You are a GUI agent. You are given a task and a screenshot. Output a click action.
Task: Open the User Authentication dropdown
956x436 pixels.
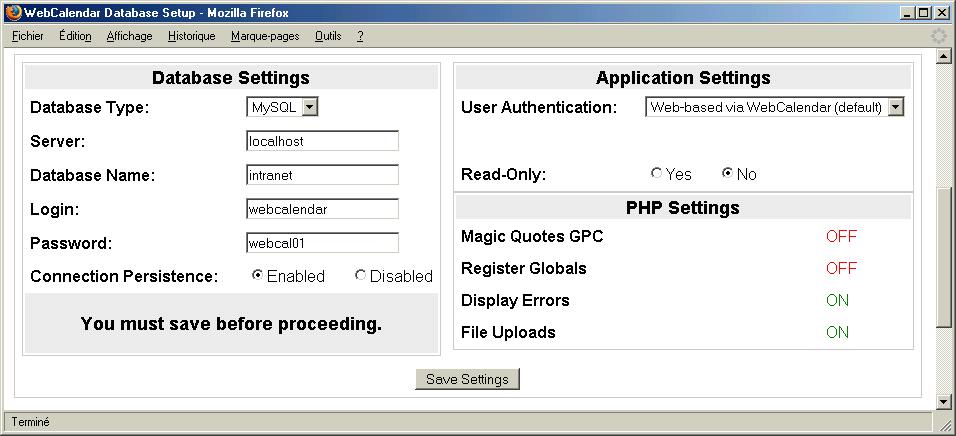point(774,107)
